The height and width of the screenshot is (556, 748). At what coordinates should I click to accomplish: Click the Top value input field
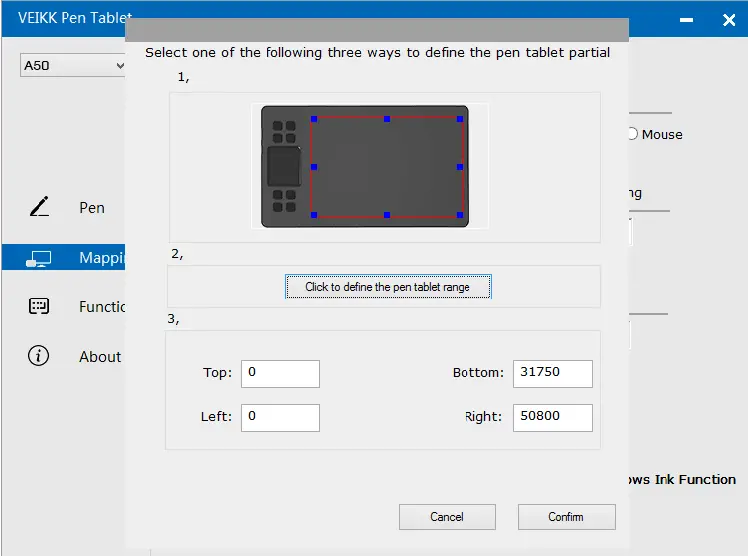click(x=280, y=374)
